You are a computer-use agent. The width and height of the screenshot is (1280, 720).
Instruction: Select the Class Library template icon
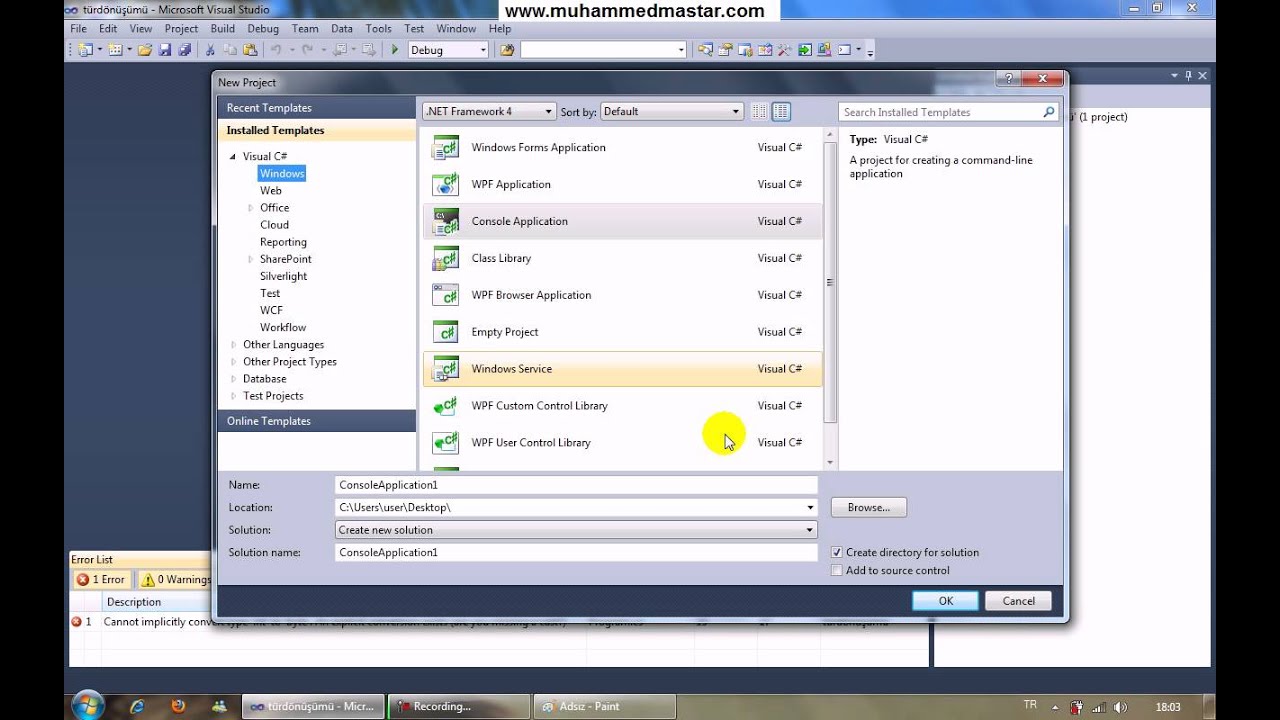445,259
